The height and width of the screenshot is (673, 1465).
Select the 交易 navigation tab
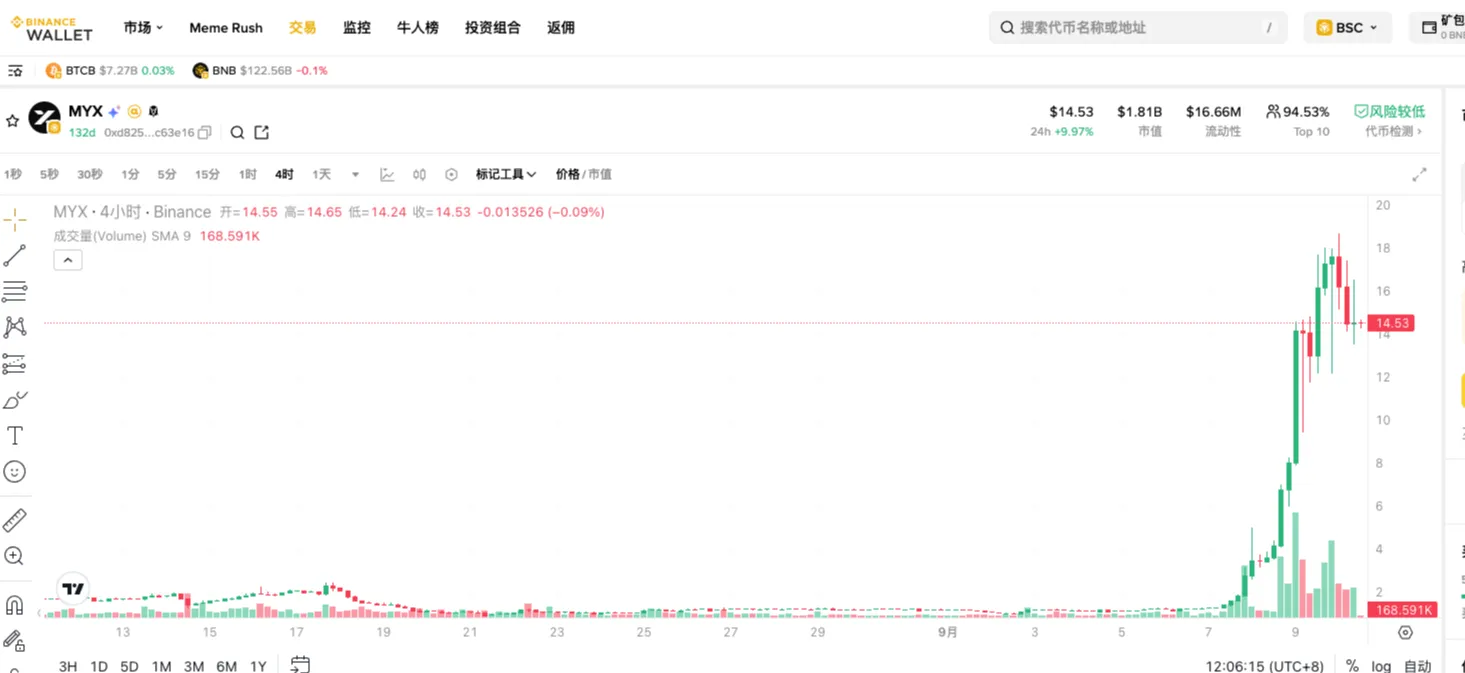point(303,28)
